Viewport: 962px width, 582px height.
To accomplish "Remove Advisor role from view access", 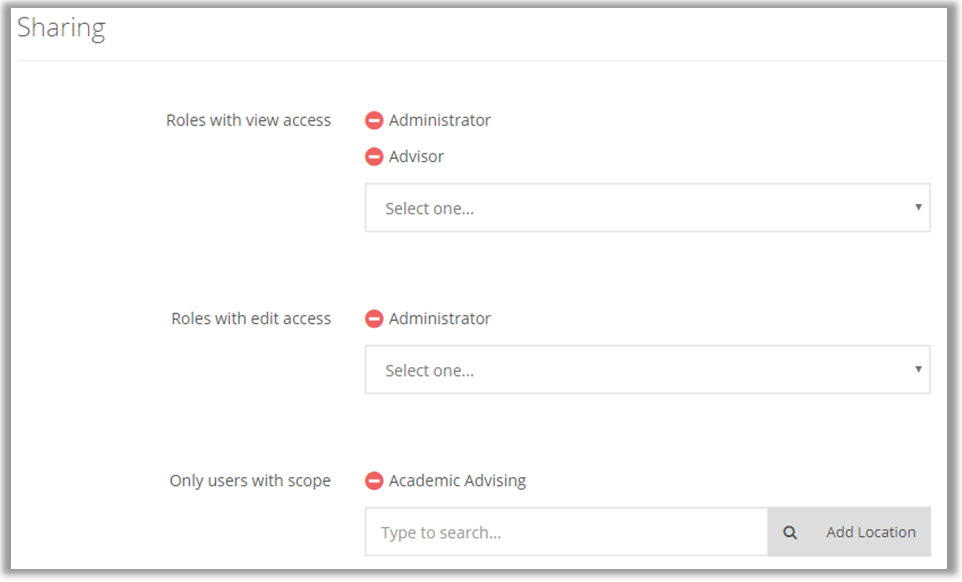I will click(374, 157).
